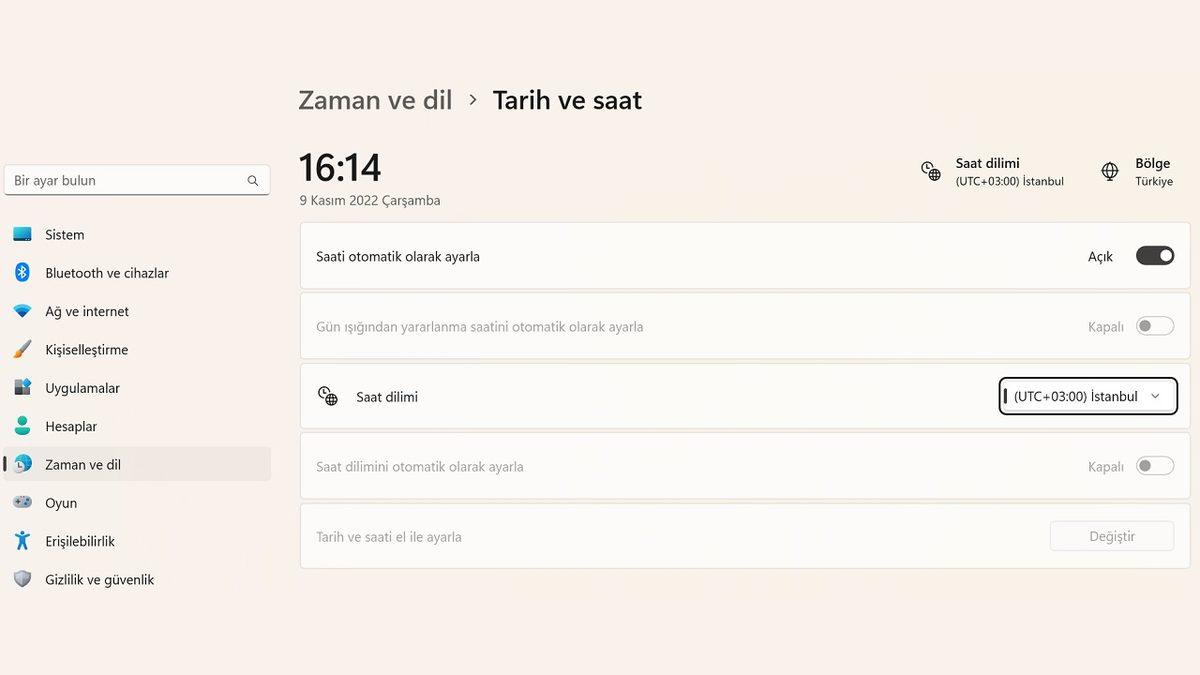Enable Gün ışığından yararlanma saati switch
This screenshot has height=675, width=1200.
tap(1154, 325)
